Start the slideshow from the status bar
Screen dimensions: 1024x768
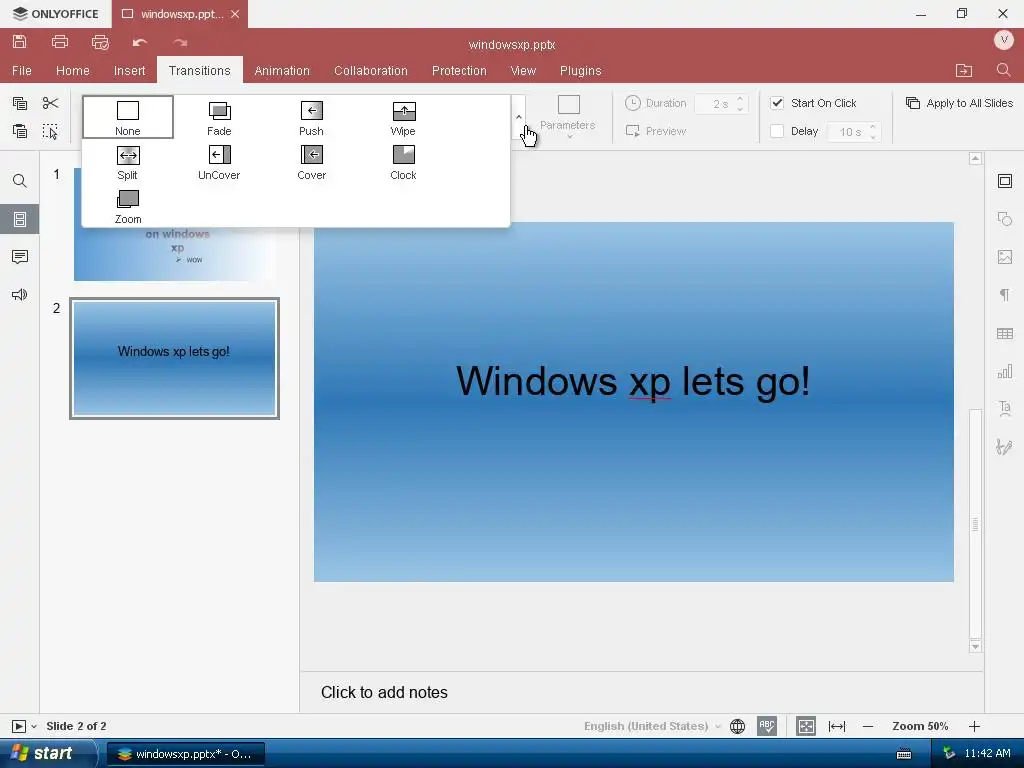(x=19, y=726)
